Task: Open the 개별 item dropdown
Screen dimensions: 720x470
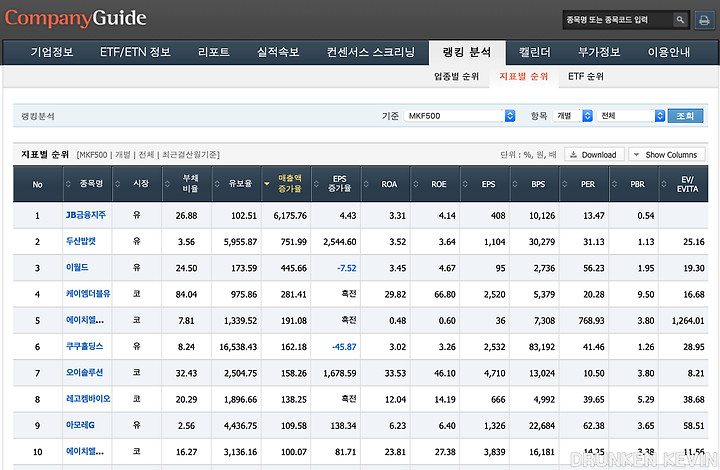Action: tap(573, 116)
